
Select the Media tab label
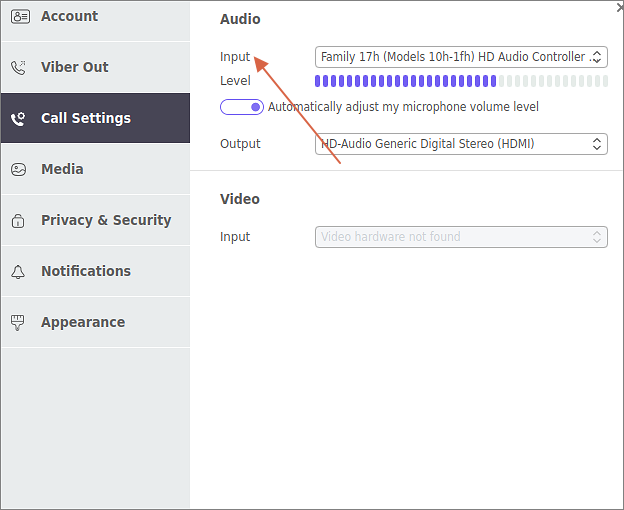click(x=62, y=169)
